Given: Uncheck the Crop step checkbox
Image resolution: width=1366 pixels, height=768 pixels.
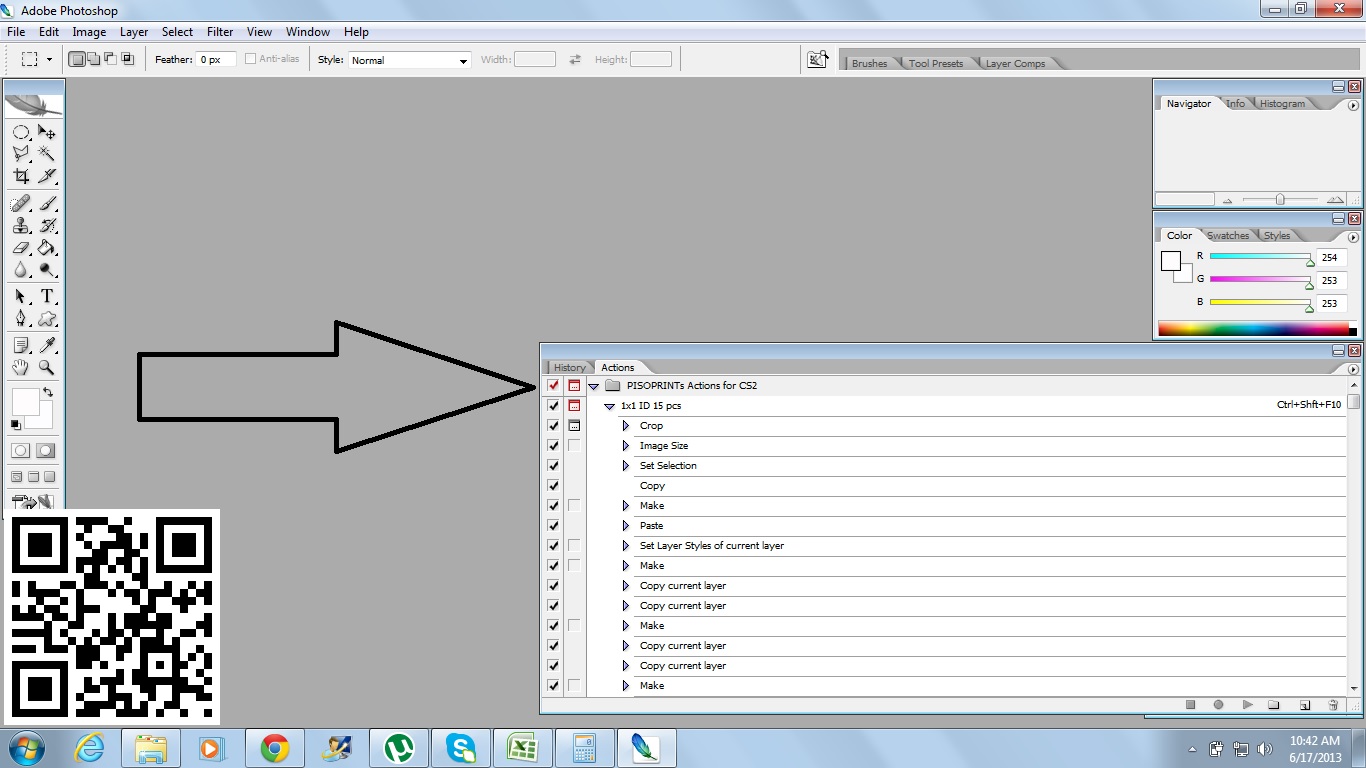Looking at the screenshot, I should pos(553,425).
